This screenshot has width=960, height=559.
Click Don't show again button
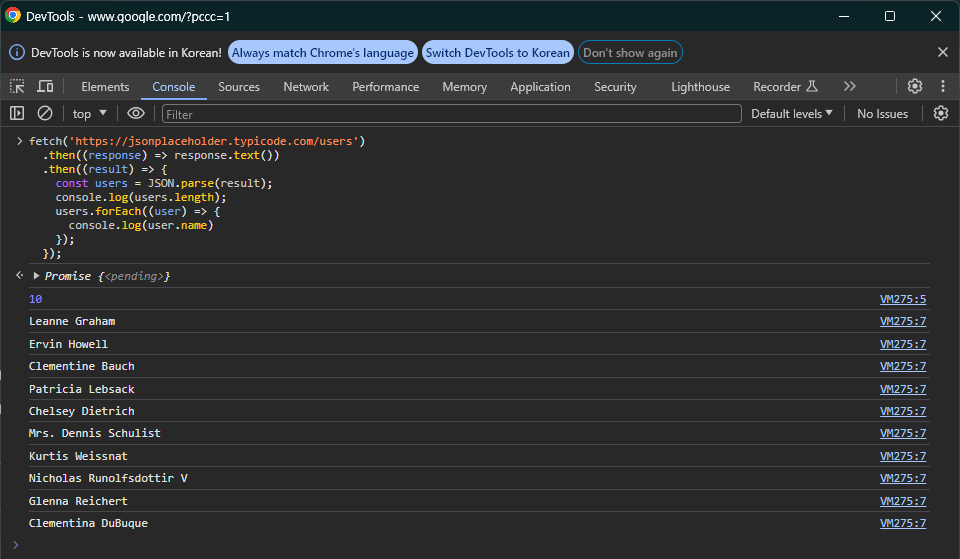(630, 53)
